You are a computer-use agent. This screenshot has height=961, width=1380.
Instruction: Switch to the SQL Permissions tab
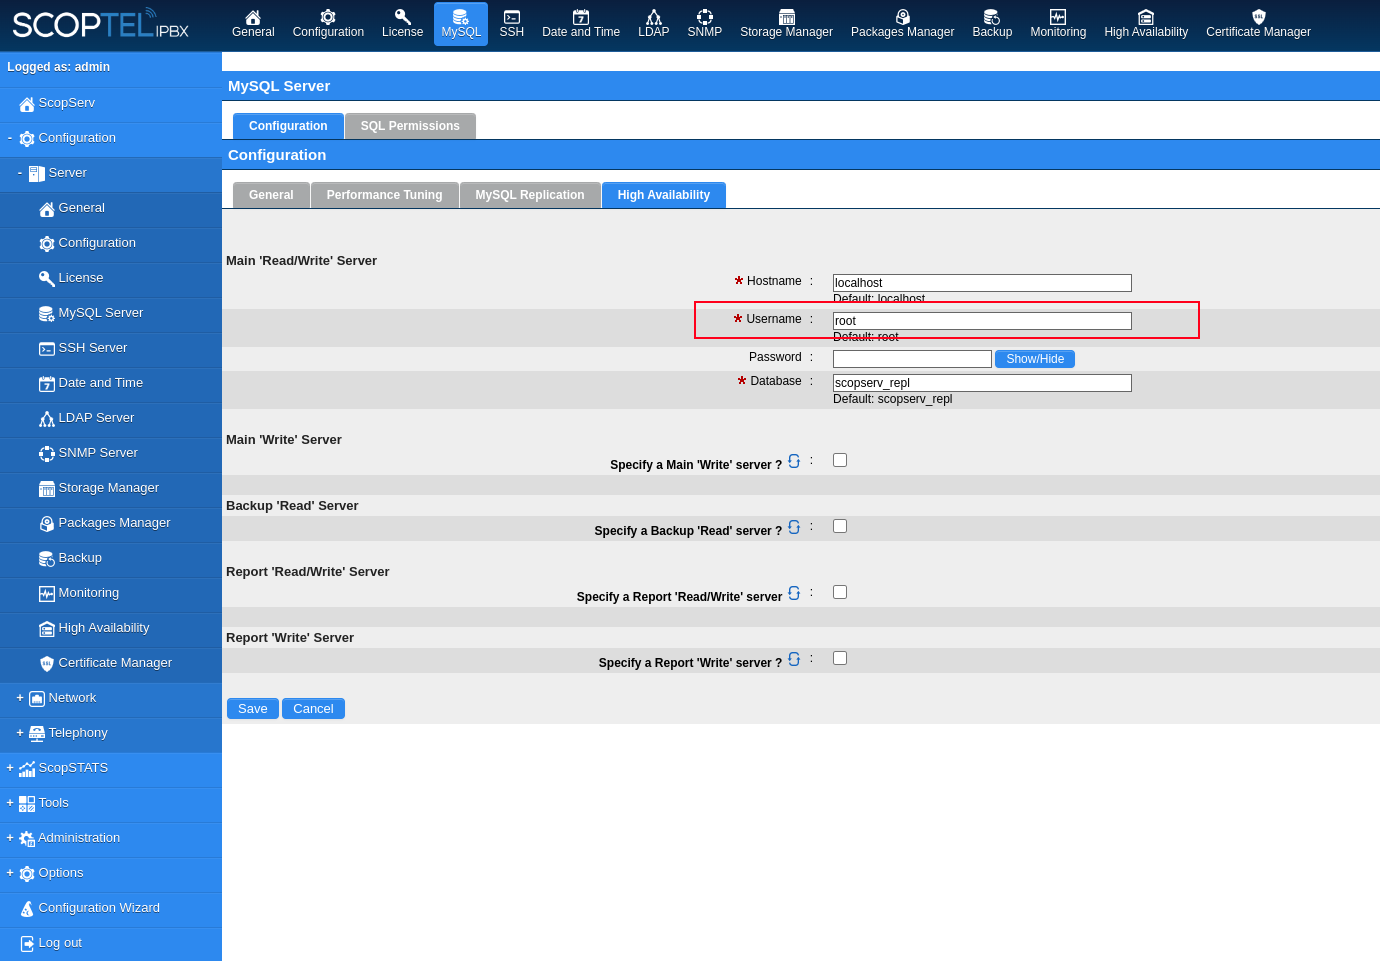pyautogui.click(x=410, y=126)
